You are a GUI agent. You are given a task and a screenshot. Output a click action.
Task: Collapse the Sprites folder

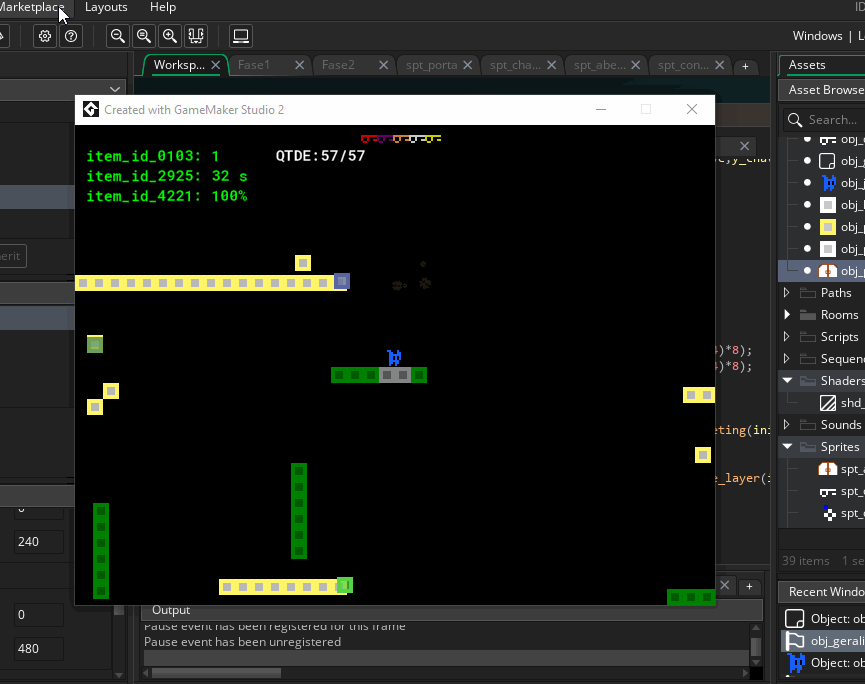(787, 447)
